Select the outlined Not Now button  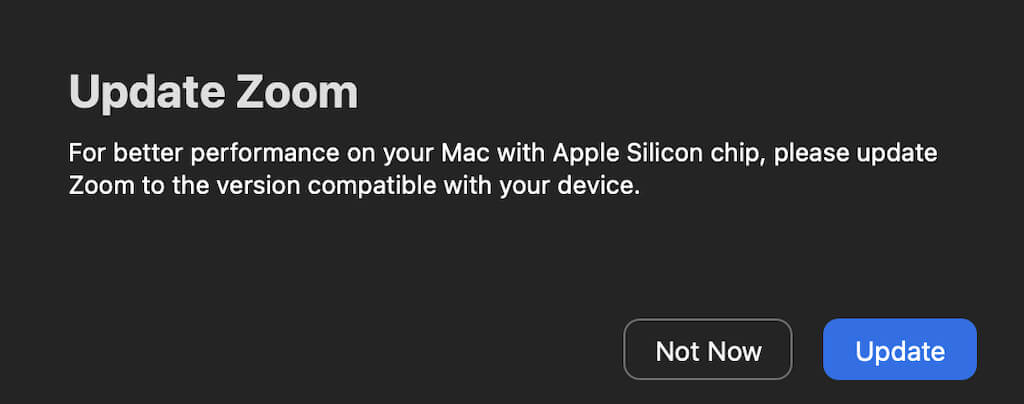pyautogui.click(x=708, y=350)
